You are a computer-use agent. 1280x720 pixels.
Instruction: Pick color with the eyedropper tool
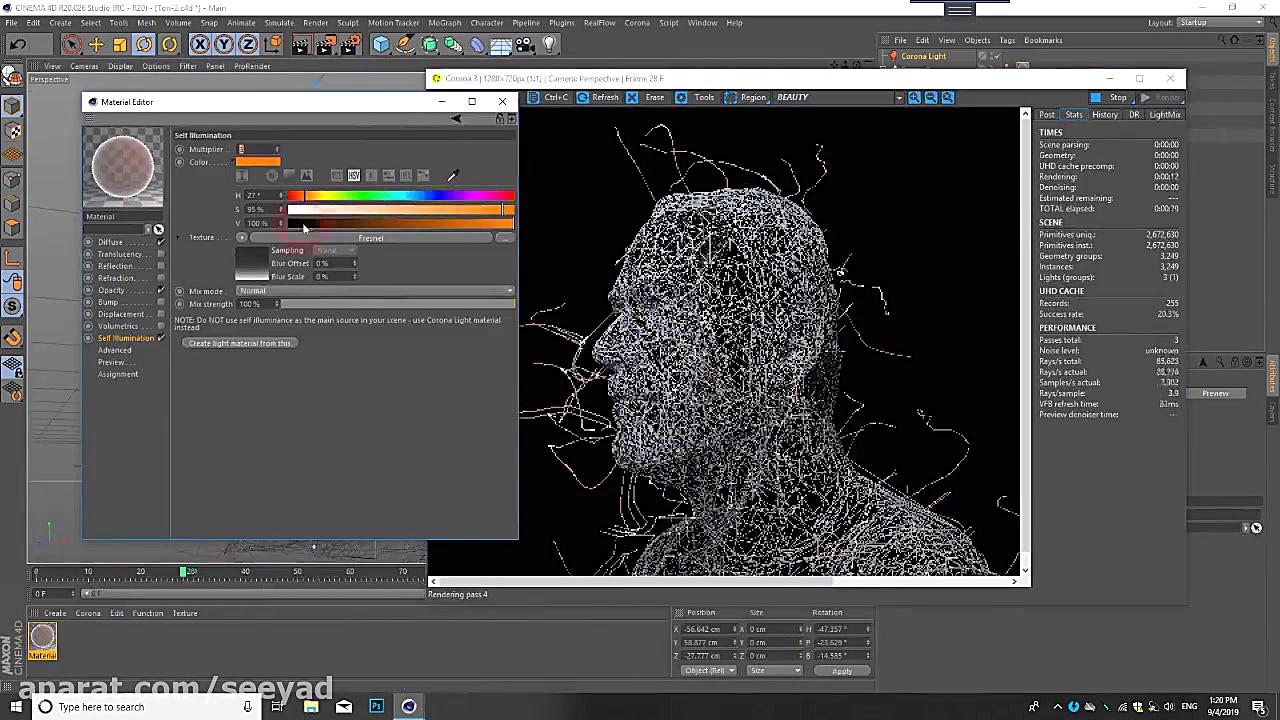click(452, 176)
